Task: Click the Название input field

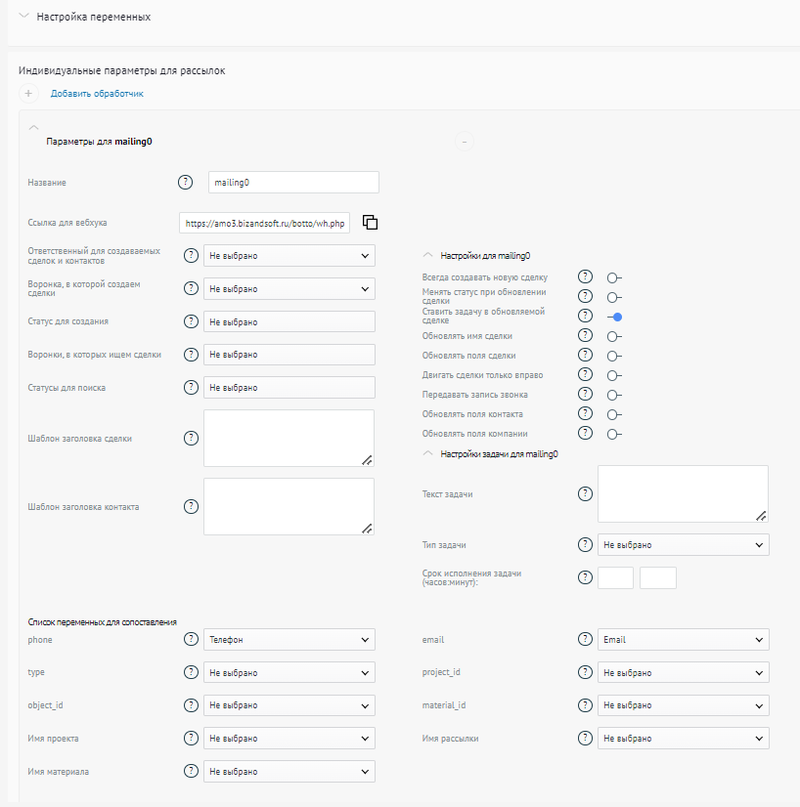Action: click(x=293, y=182)
